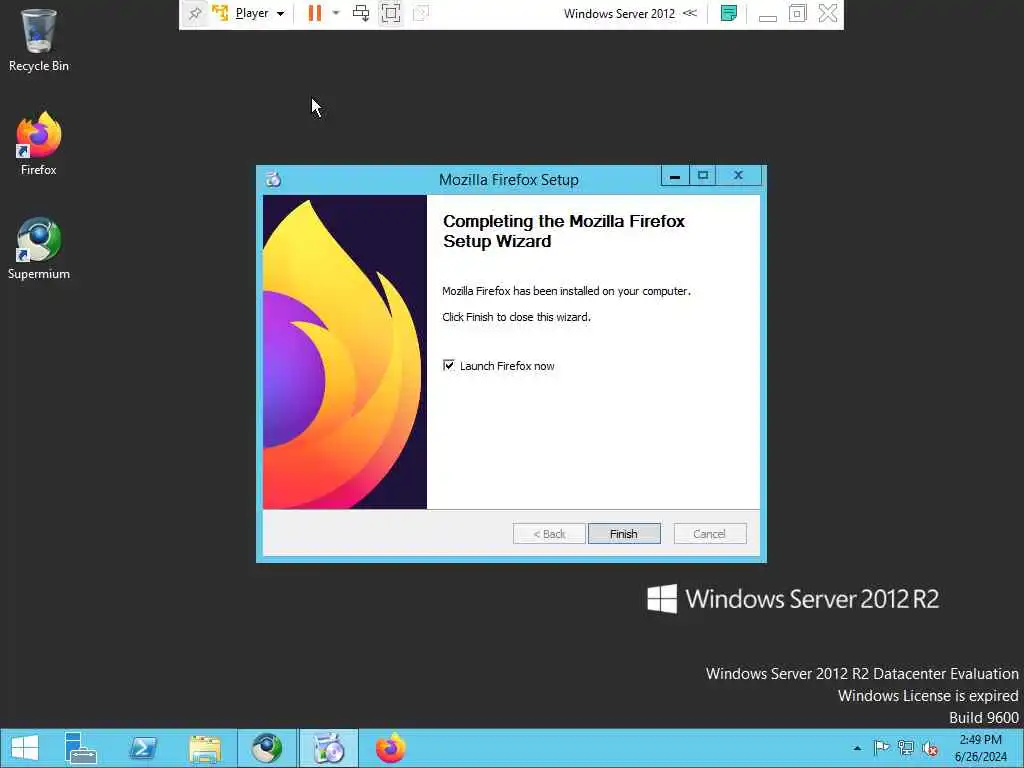The width and height of the screenshot is (1024, 768).
Task: Pin the VMware Player toolbar
Action: tap(195, 13)
